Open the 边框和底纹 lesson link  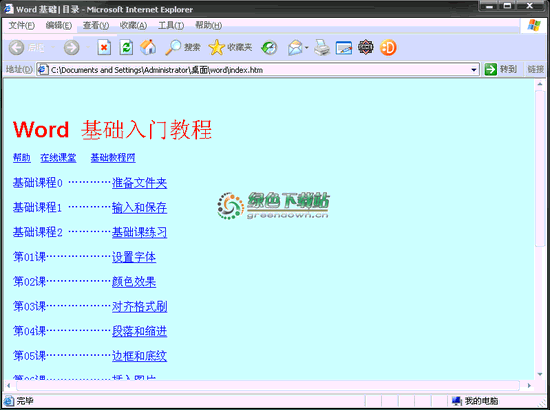pyautogui.click(x=139, y=356)
